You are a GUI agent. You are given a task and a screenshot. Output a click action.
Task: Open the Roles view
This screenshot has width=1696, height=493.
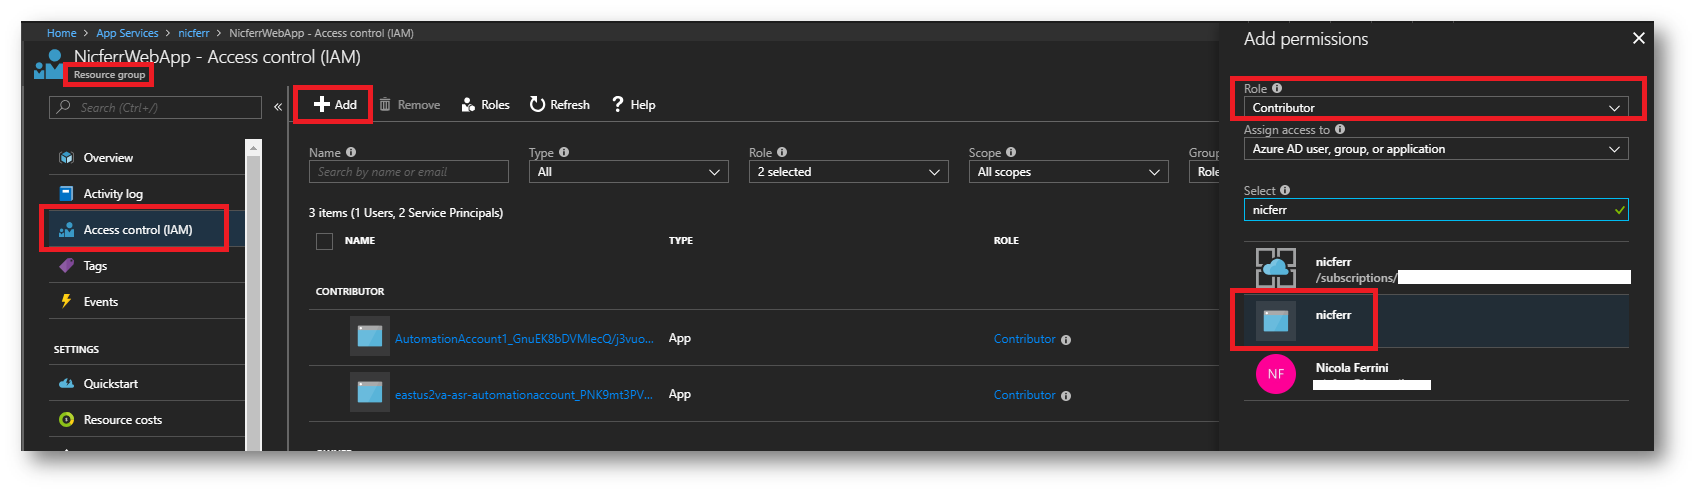pos(486,105)
